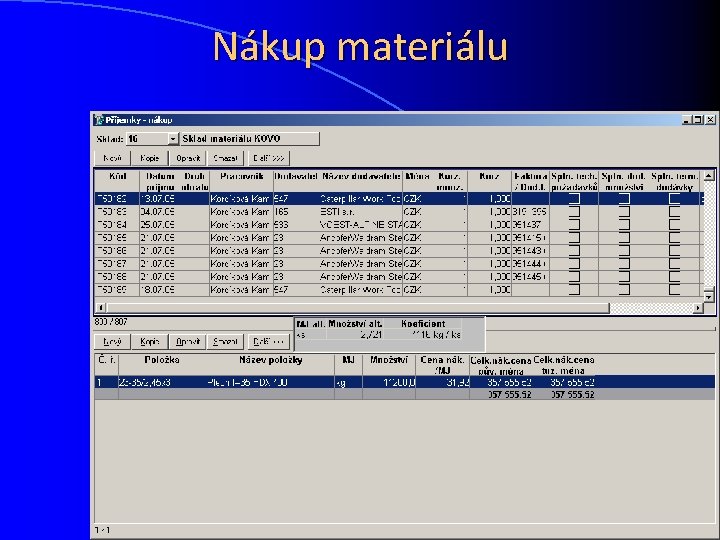Click the Faktura column header
Image resolution: width=720 pixels, height=540 pixels.
530,181
